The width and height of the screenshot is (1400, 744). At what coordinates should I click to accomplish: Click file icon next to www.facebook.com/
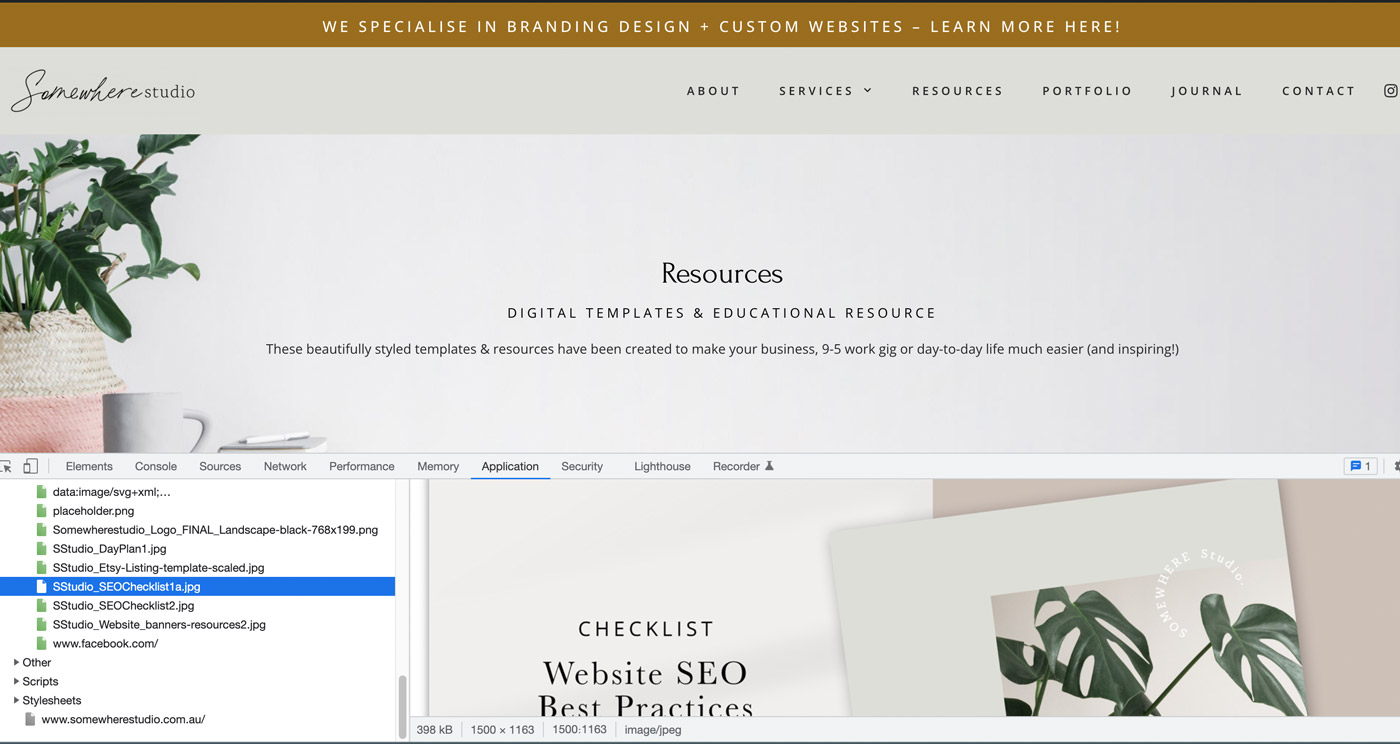point(41,644)
